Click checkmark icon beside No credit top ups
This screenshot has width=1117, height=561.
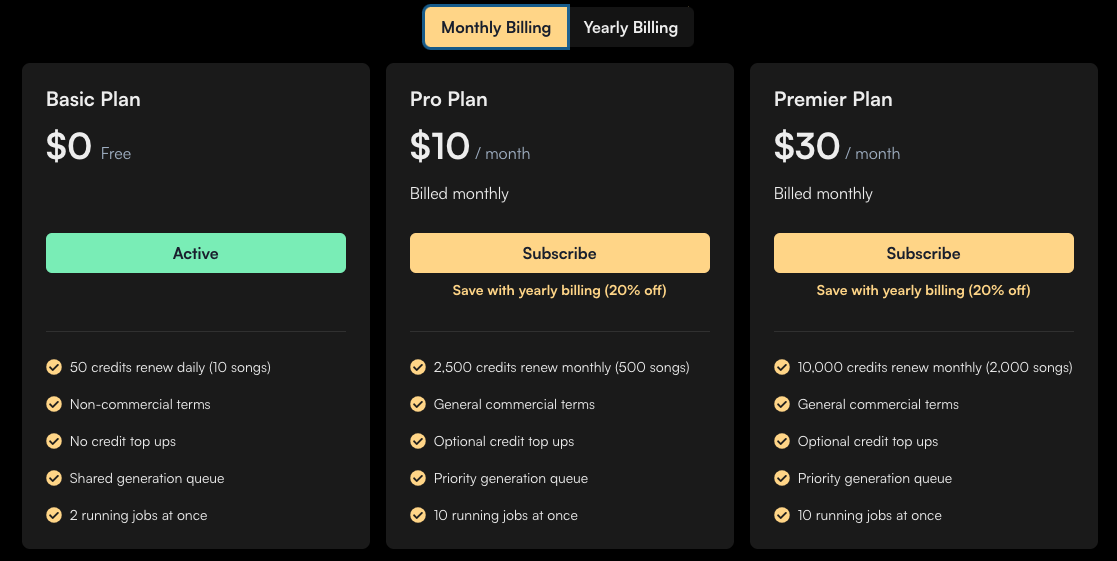[x=54, y=441]
